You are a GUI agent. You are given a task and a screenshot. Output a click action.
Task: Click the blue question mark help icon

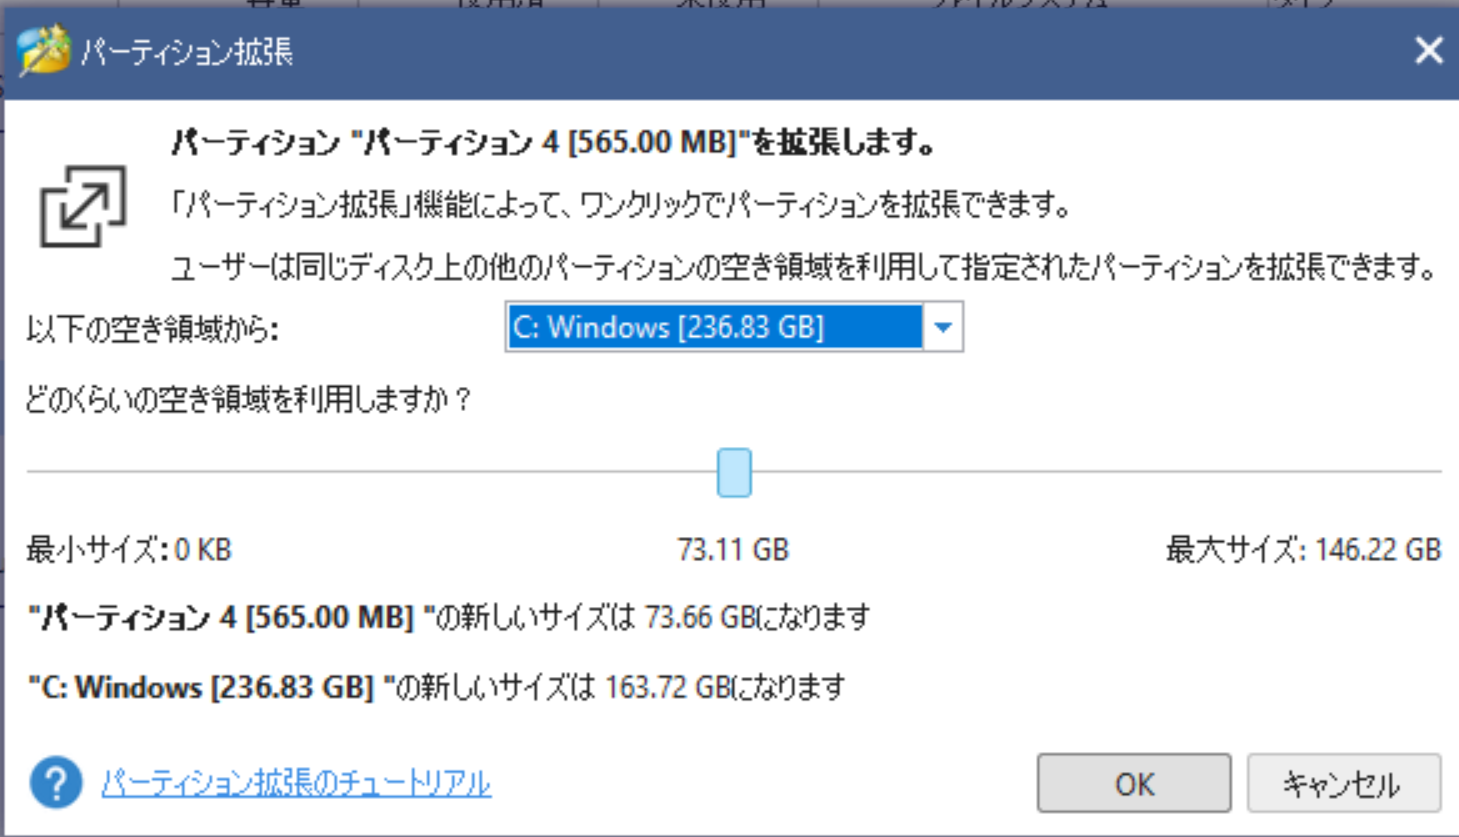coord(56,782)
